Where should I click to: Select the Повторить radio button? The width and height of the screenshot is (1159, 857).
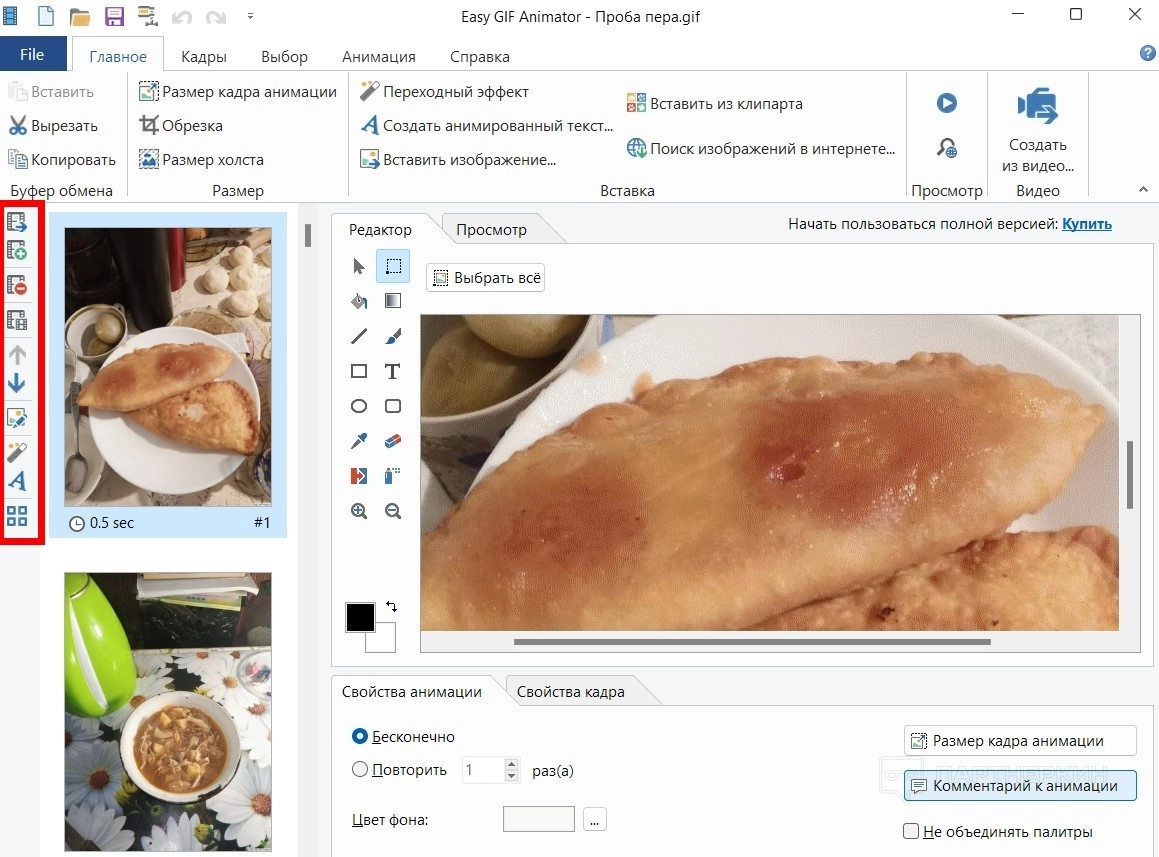pyautogui.click(x=360, y=770)
